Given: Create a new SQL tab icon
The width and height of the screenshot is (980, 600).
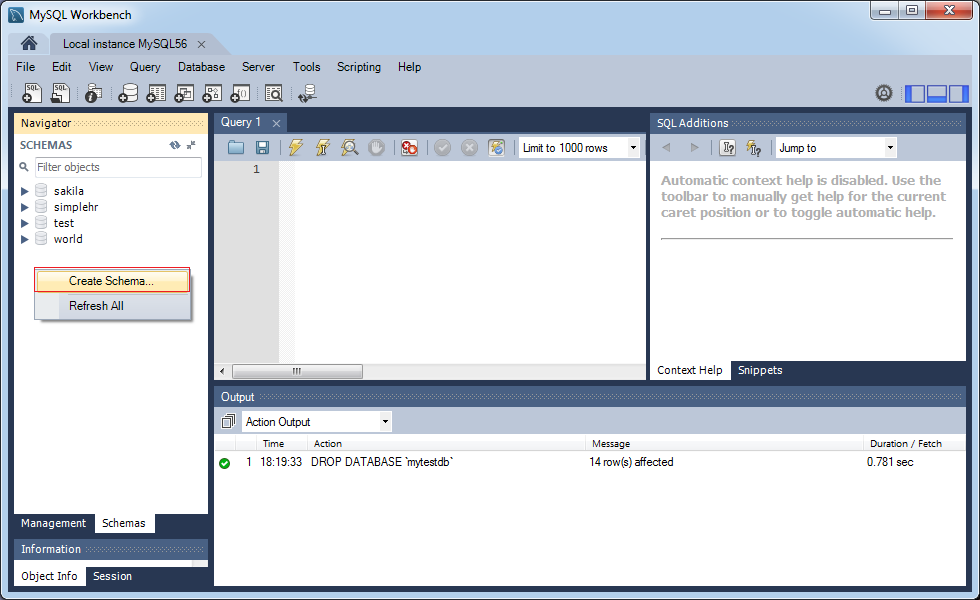Looking at the screenshot, I should [x=31, y=93].
